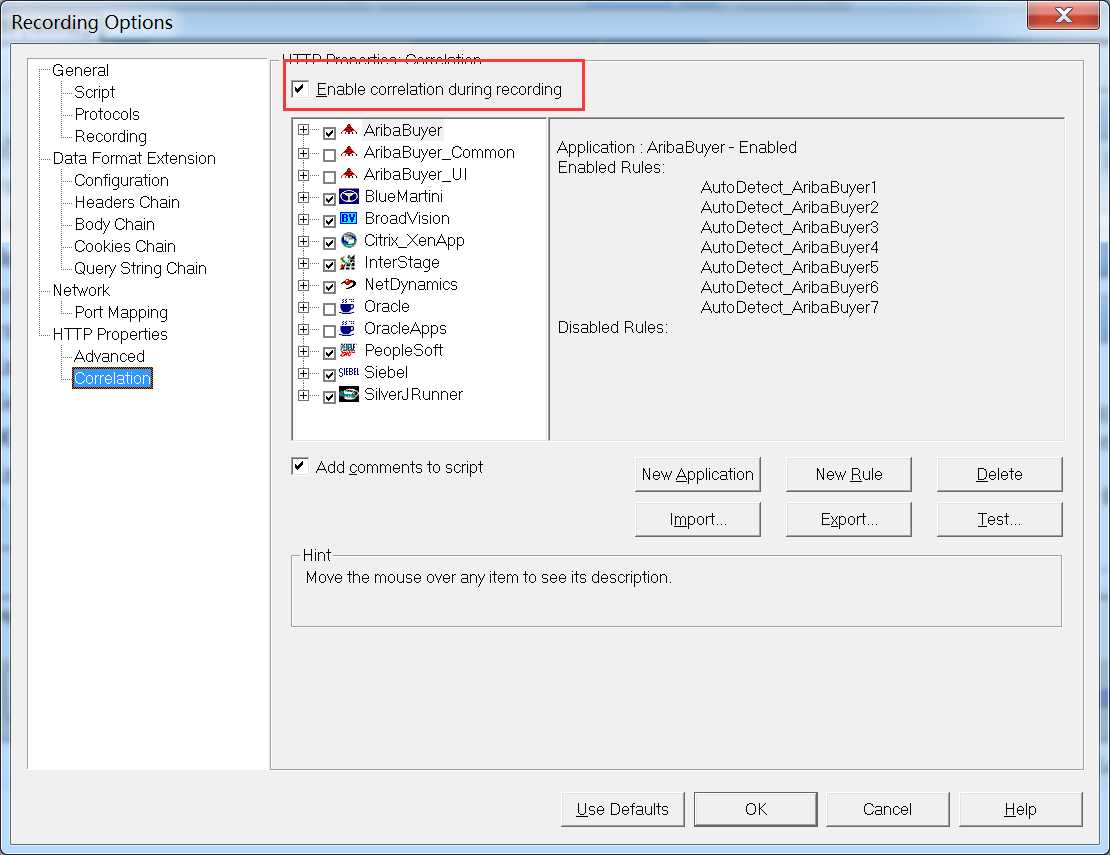The height and width of the screenshot is (855, 1110).
Task: Open Advanced under HTTP Properties
Action: [109, 356]
